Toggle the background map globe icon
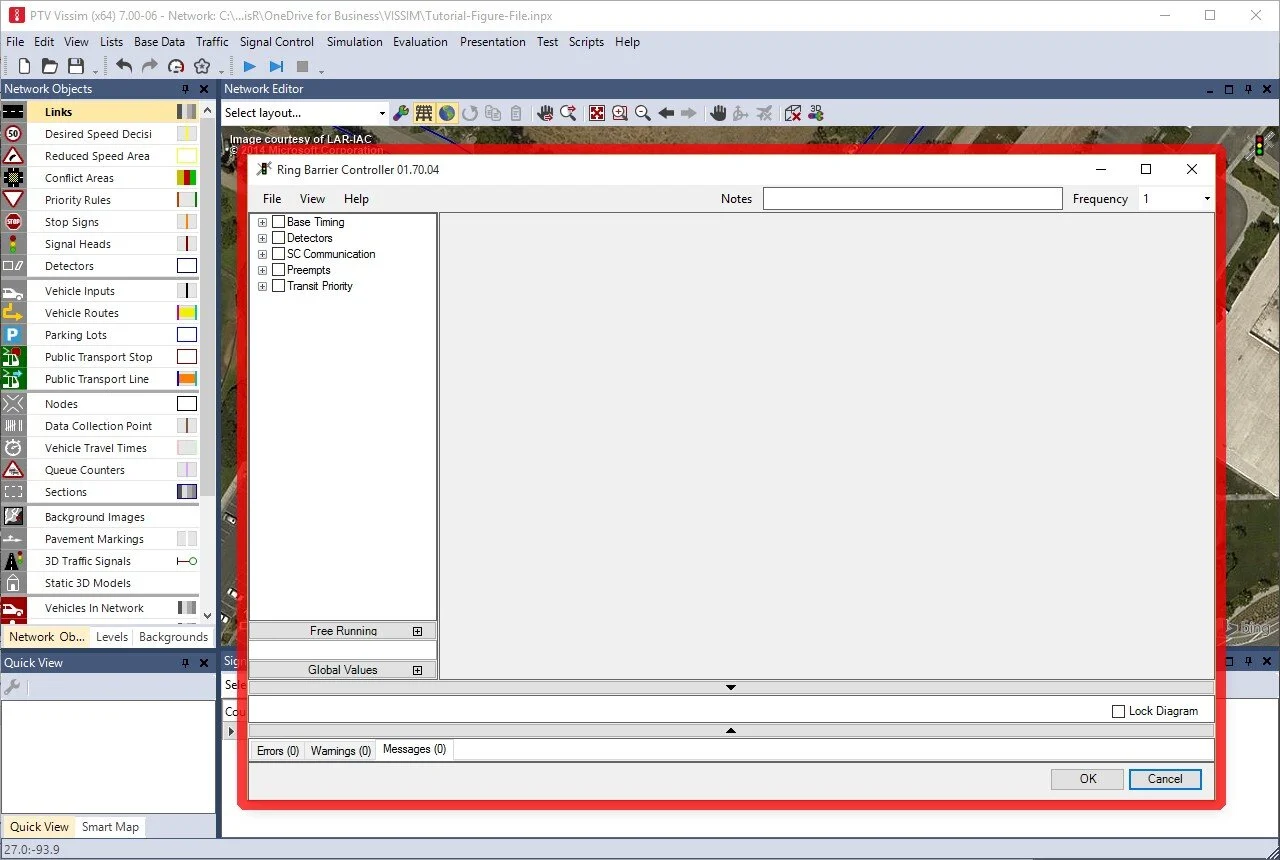This screenshot has height=860, width=1280. (x=446, y=112)
